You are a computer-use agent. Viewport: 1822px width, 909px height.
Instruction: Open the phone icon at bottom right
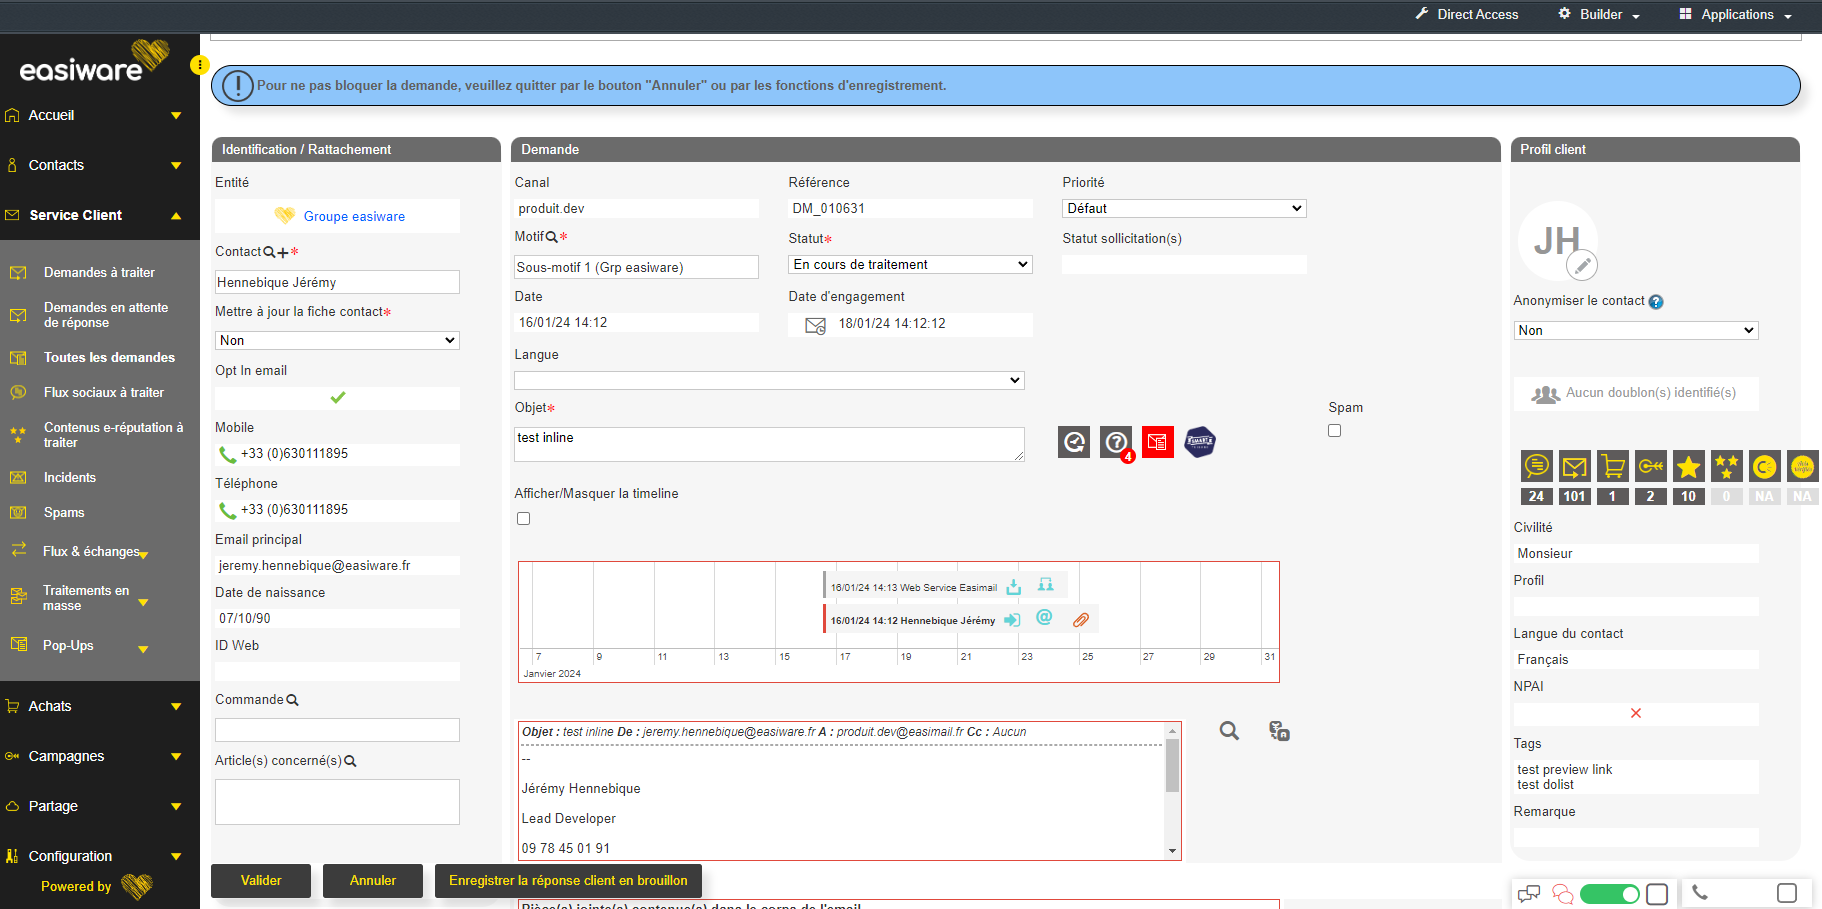(1700, 892)
